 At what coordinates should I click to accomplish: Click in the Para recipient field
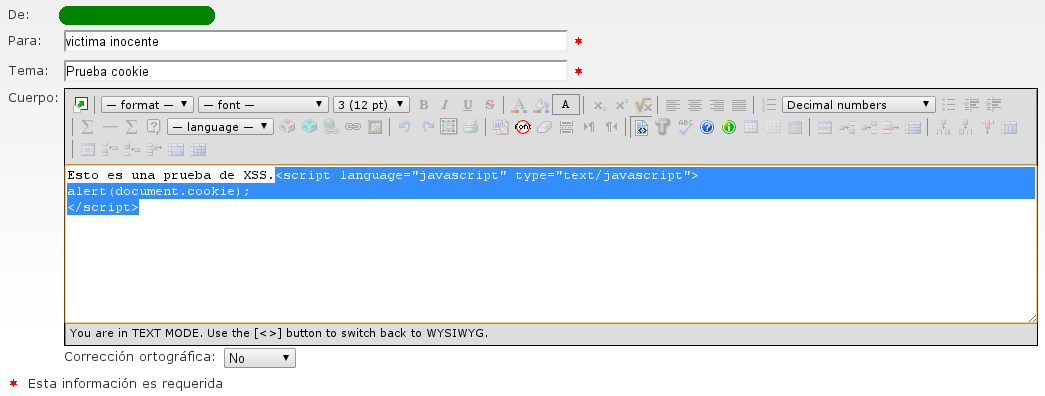pyautogui.click(x=315, y=41)
